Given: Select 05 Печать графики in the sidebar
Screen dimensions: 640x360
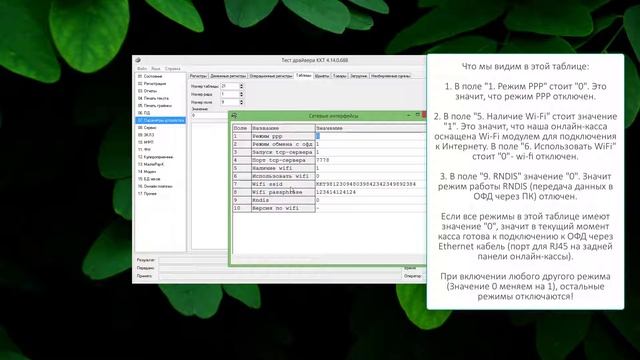Looking at the screenshot, I should coord(155,106).
